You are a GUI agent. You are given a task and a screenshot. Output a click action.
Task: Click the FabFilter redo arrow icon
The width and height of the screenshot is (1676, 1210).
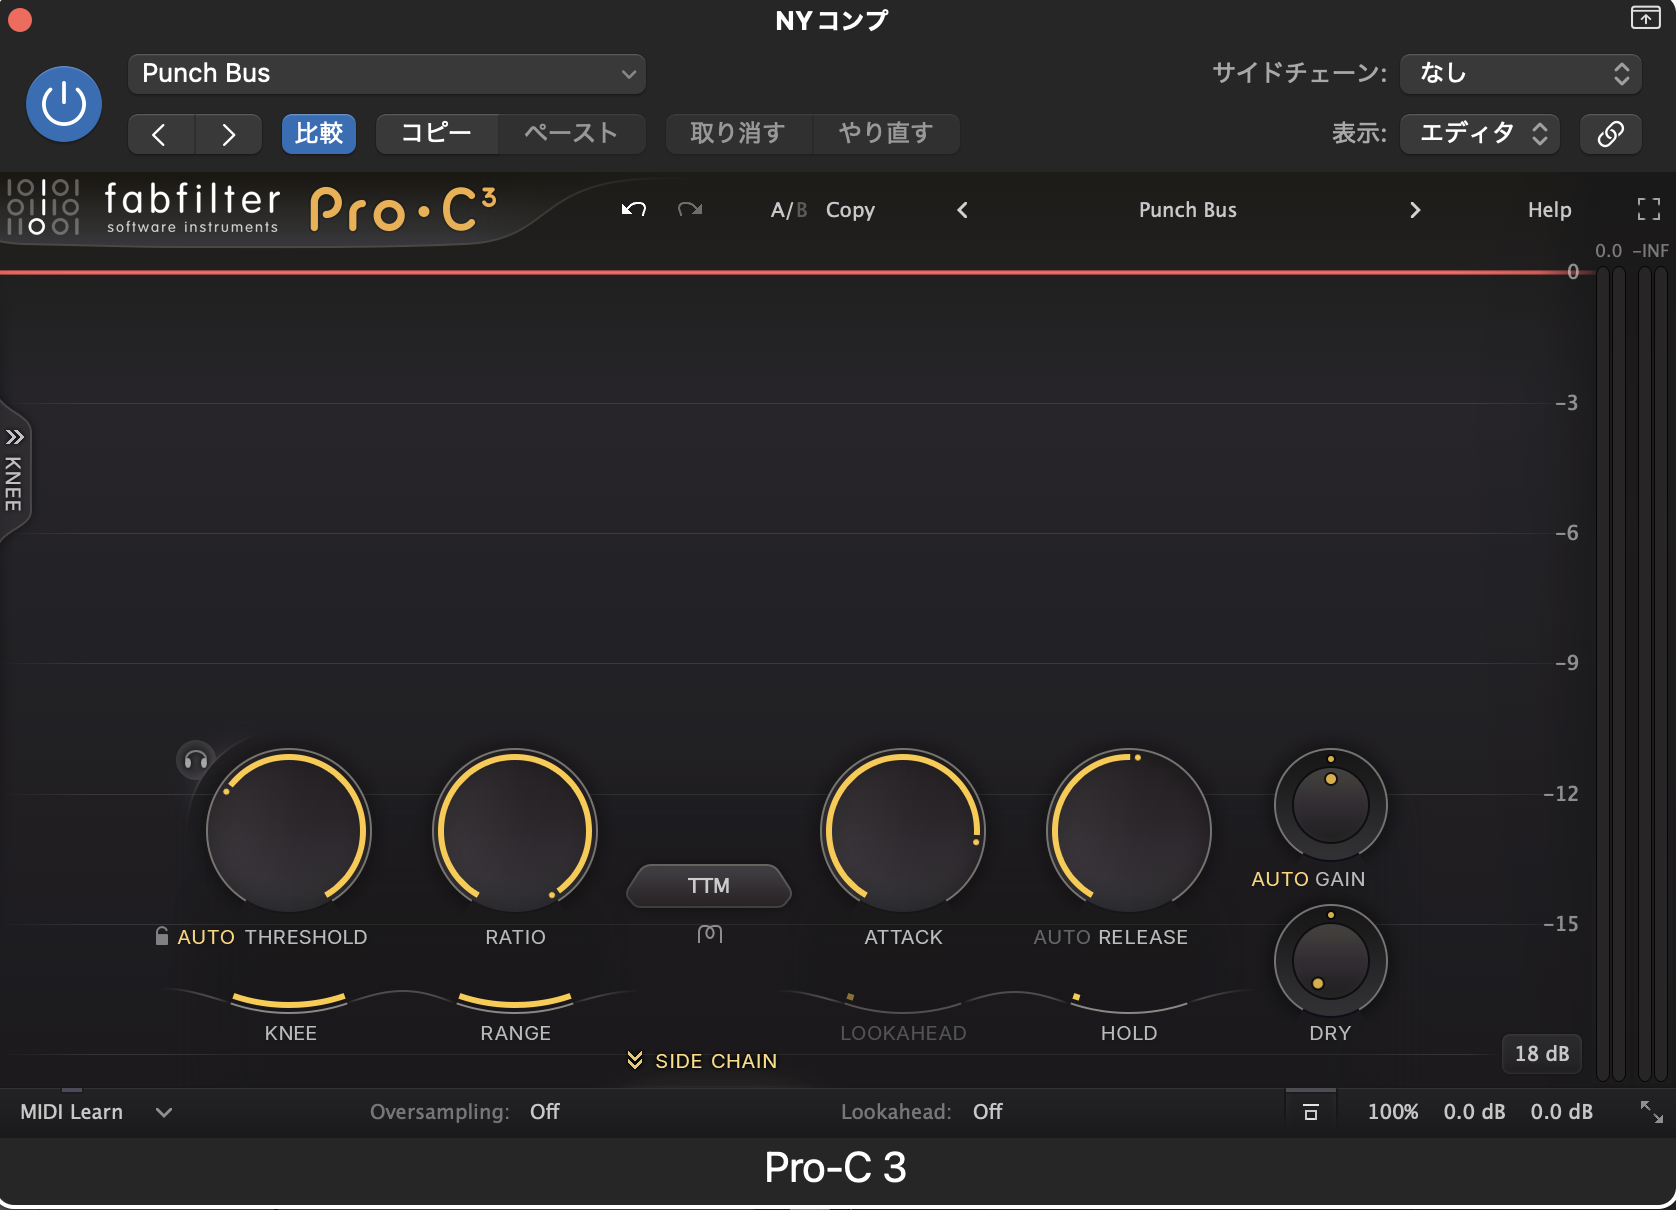click(690, 209)
